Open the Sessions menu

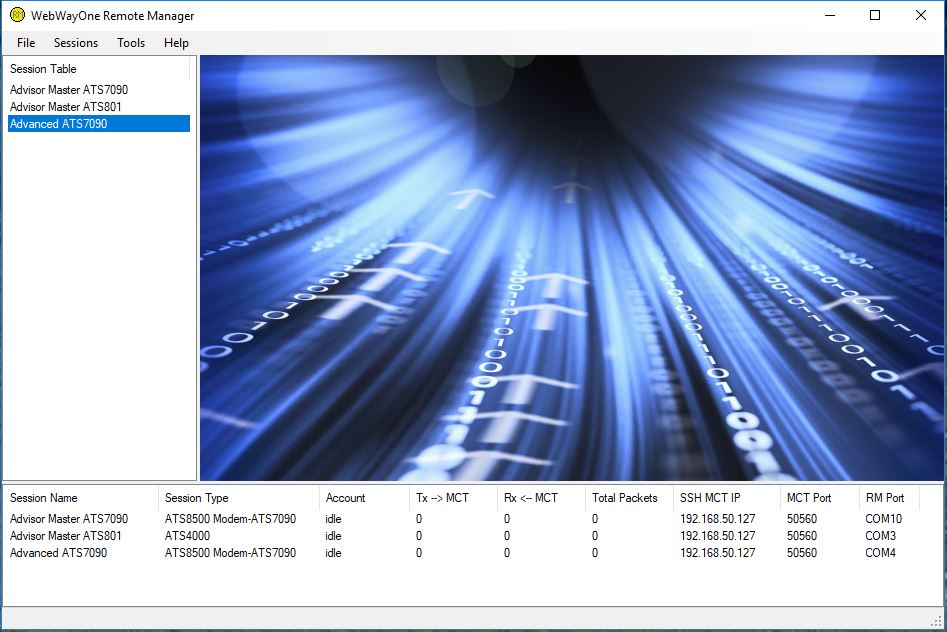point(76,43)
